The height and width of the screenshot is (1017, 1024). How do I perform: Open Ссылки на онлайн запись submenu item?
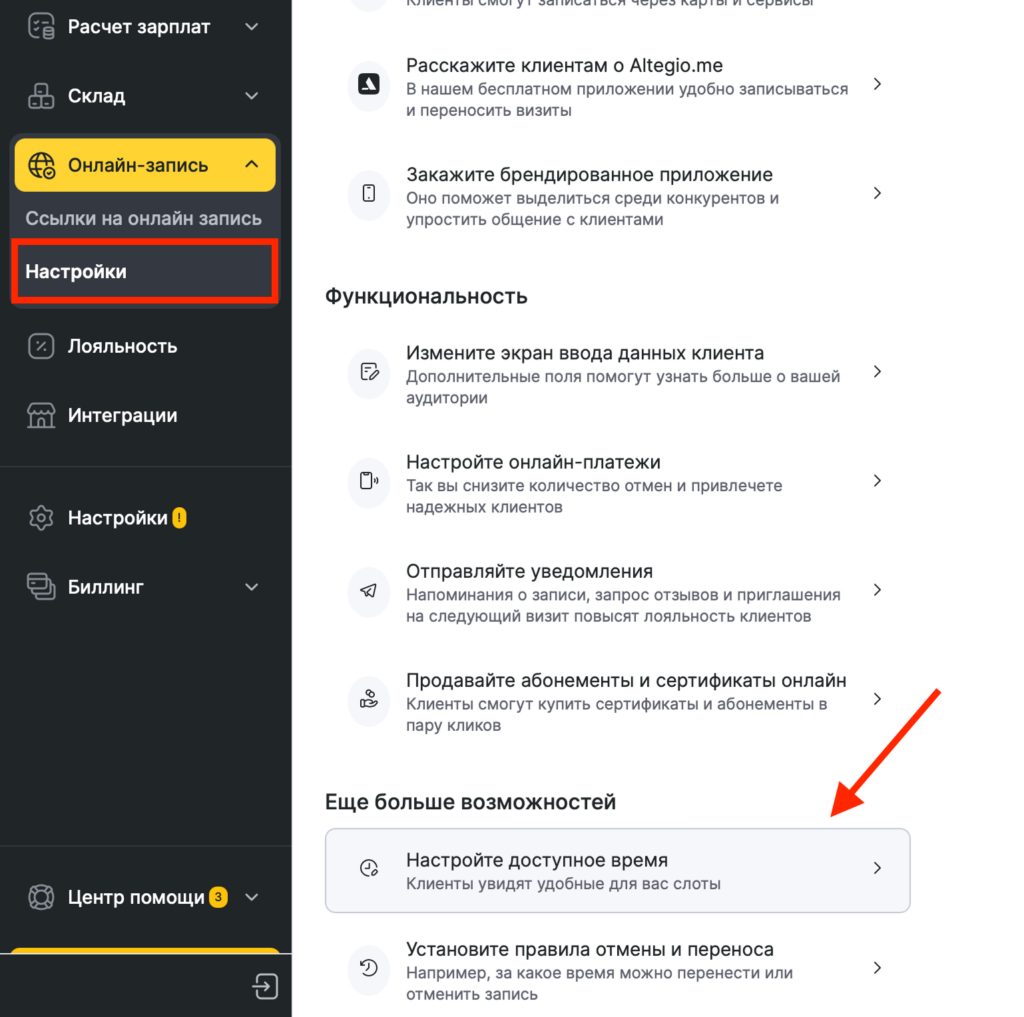click(x=144, y=219)
